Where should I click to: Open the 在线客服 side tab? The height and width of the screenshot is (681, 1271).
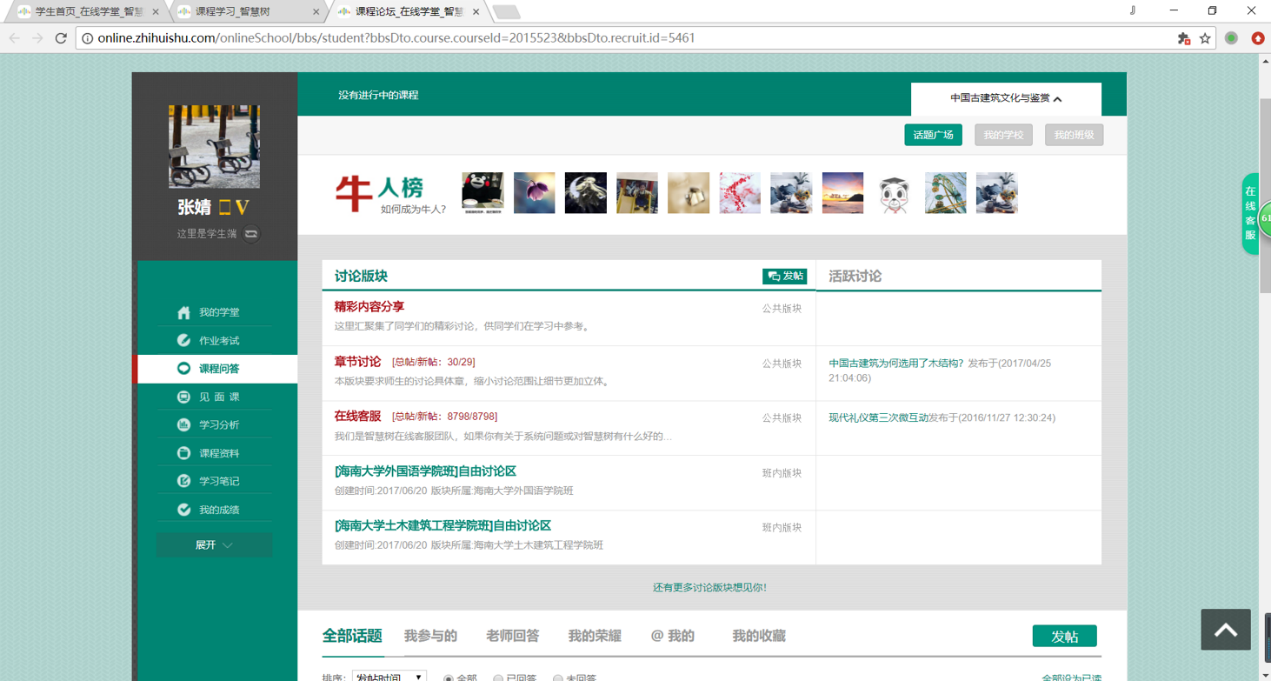coord(1250,213)
